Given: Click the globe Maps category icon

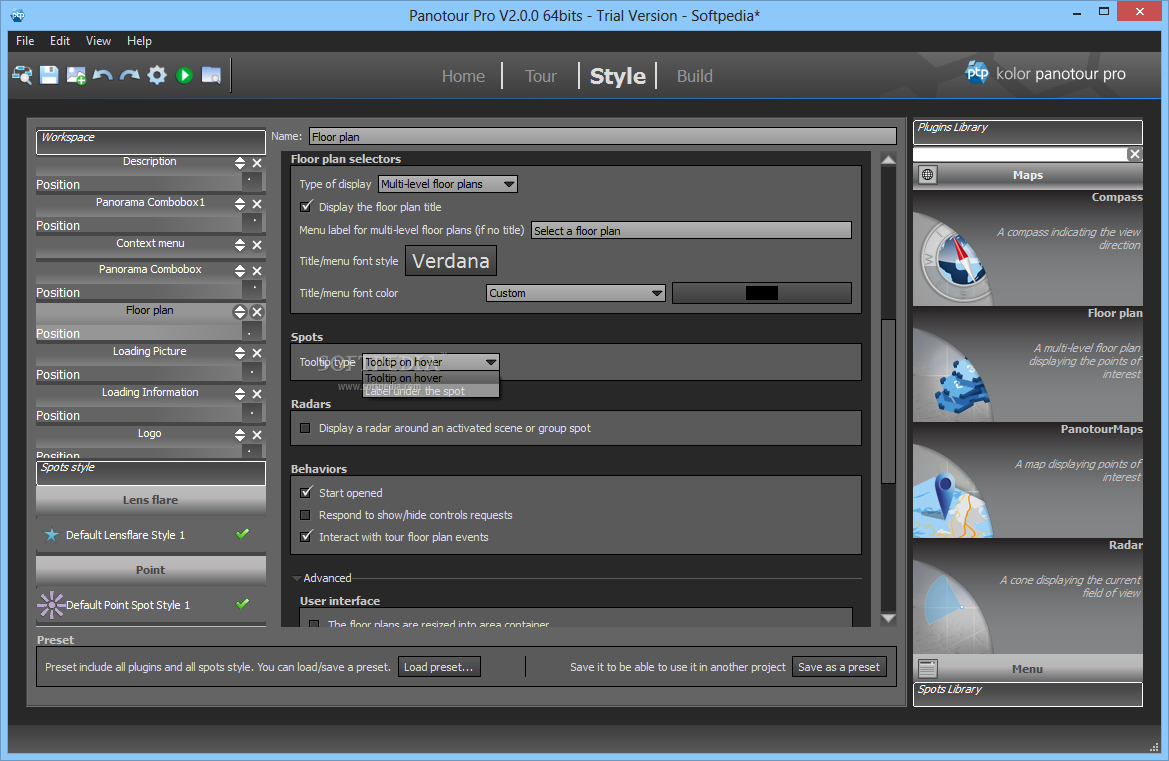Looking at the screenshot, I should (x=927, y=175).
